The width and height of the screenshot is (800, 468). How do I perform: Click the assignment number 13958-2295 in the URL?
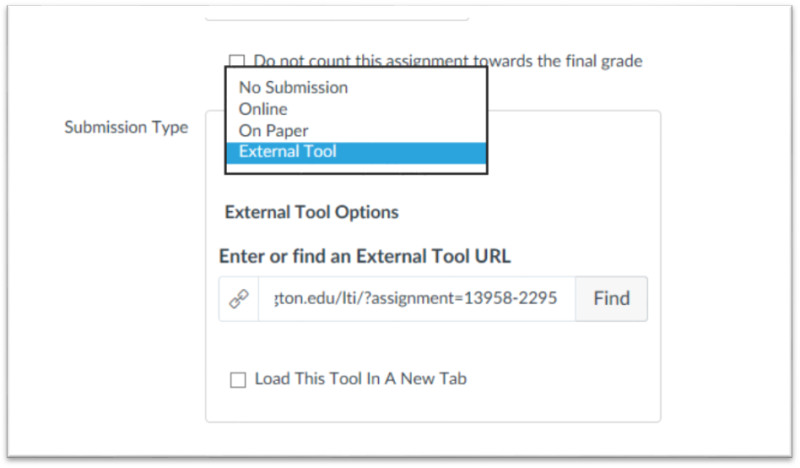tap(510, 298)
